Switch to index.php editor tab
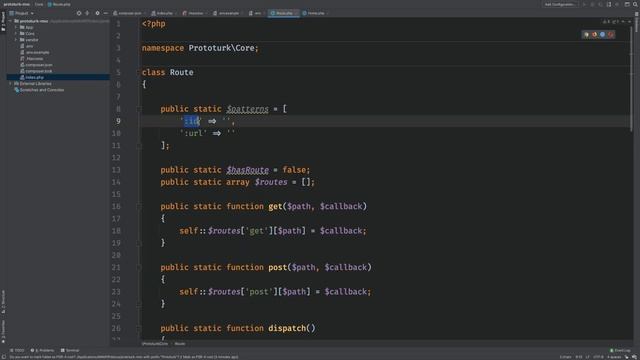 pyautogui.click(x=164, y=13)
